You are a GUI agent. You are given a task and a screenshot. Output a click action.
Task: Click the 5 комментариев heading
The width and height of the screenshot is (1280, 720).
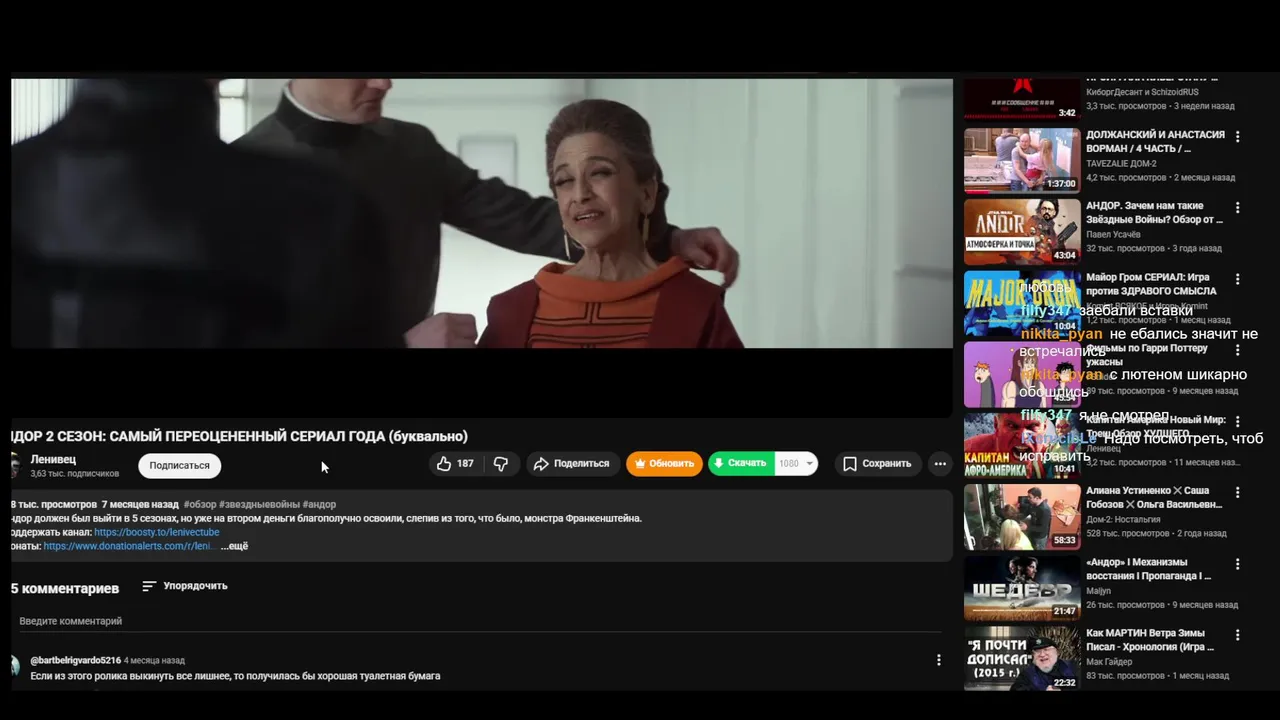[65, 588]
